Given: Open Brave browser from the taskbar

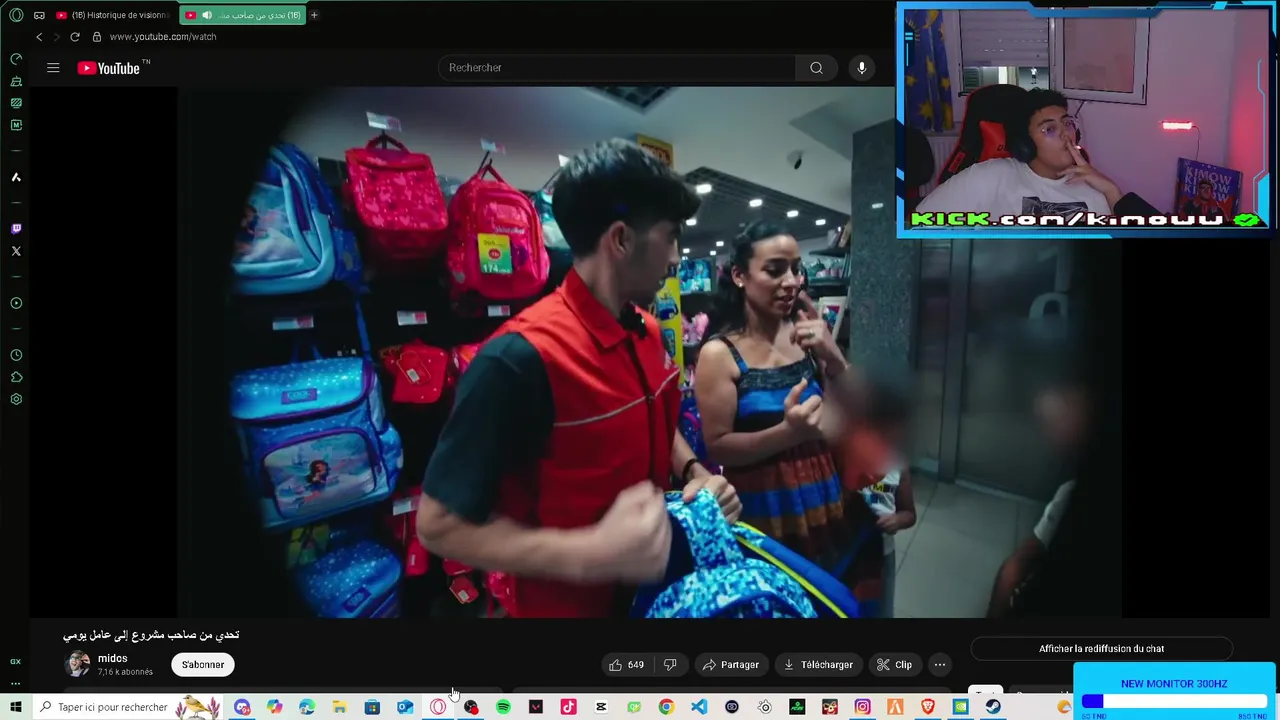Looking at the screenshot, I should 928,707.
